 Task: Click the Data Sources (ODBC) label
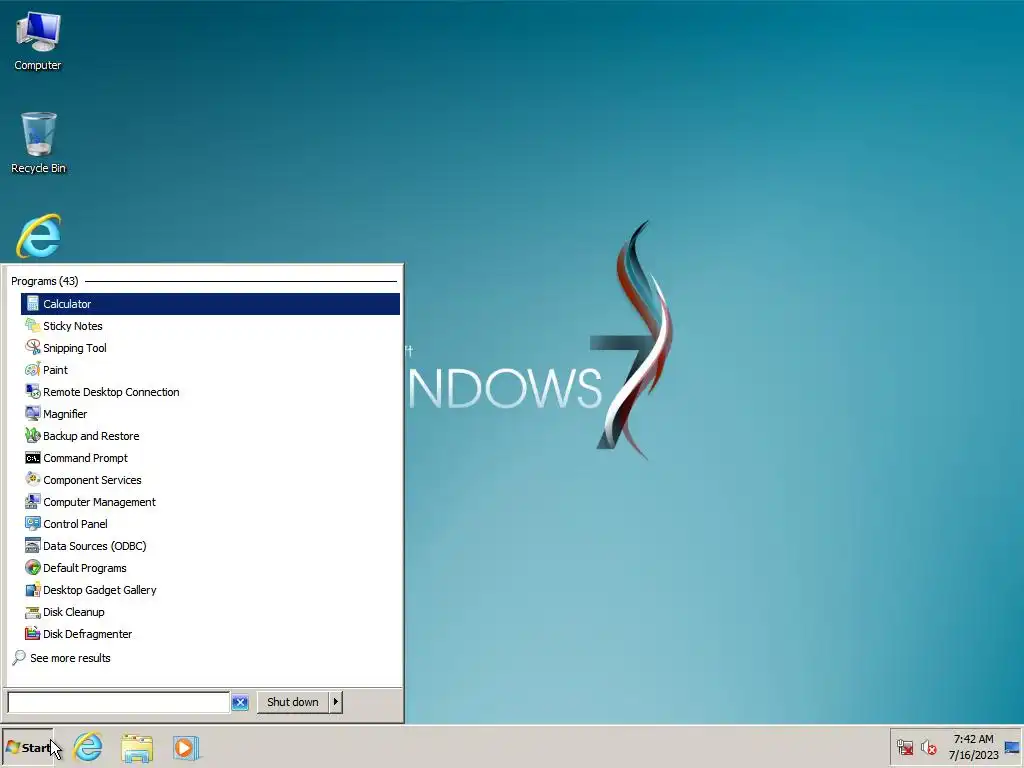[95, 545]
